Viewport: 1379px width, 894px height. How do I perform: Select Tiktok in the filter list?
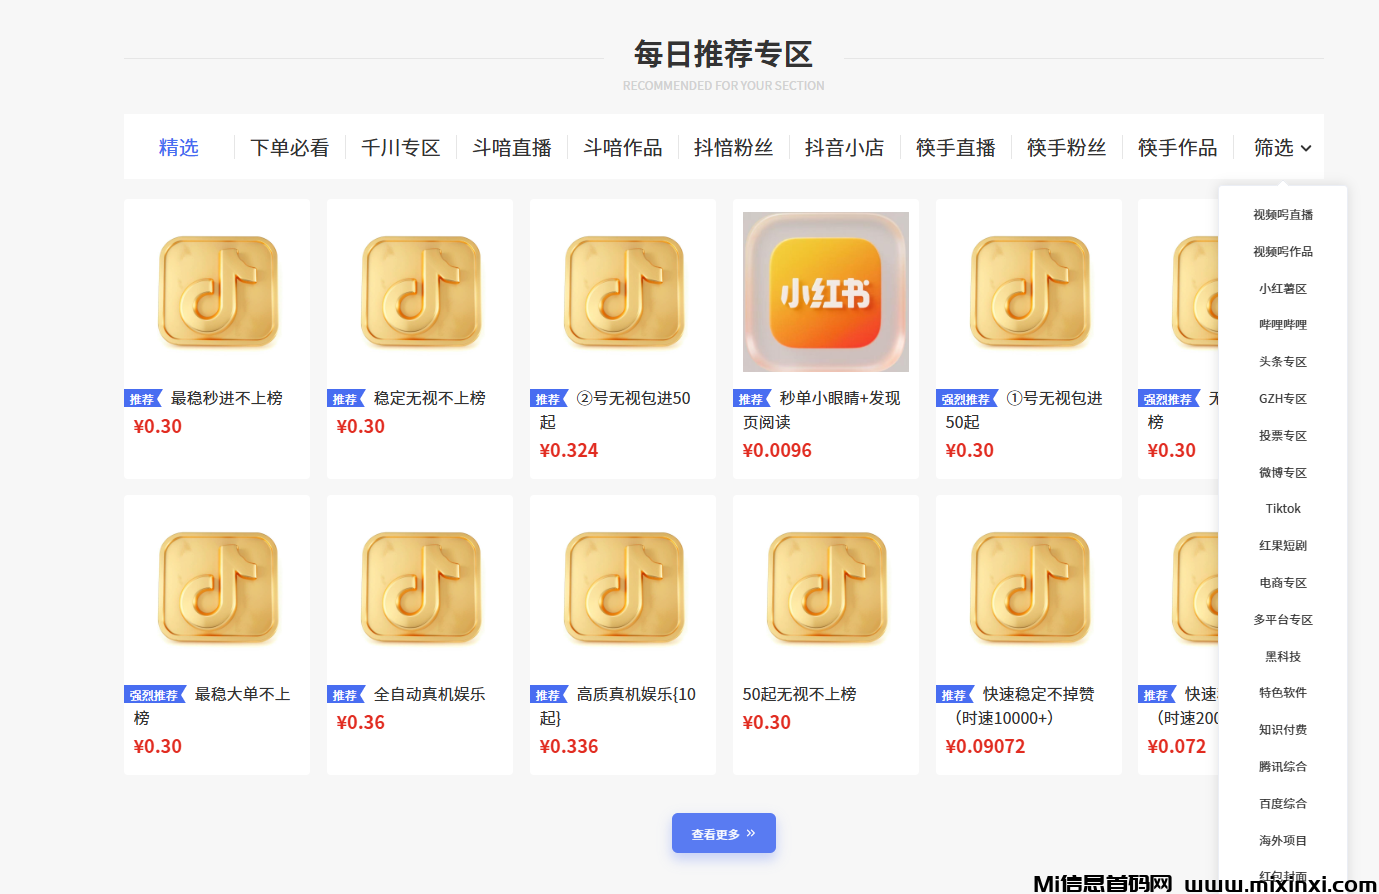click(x=1283, y=509)
